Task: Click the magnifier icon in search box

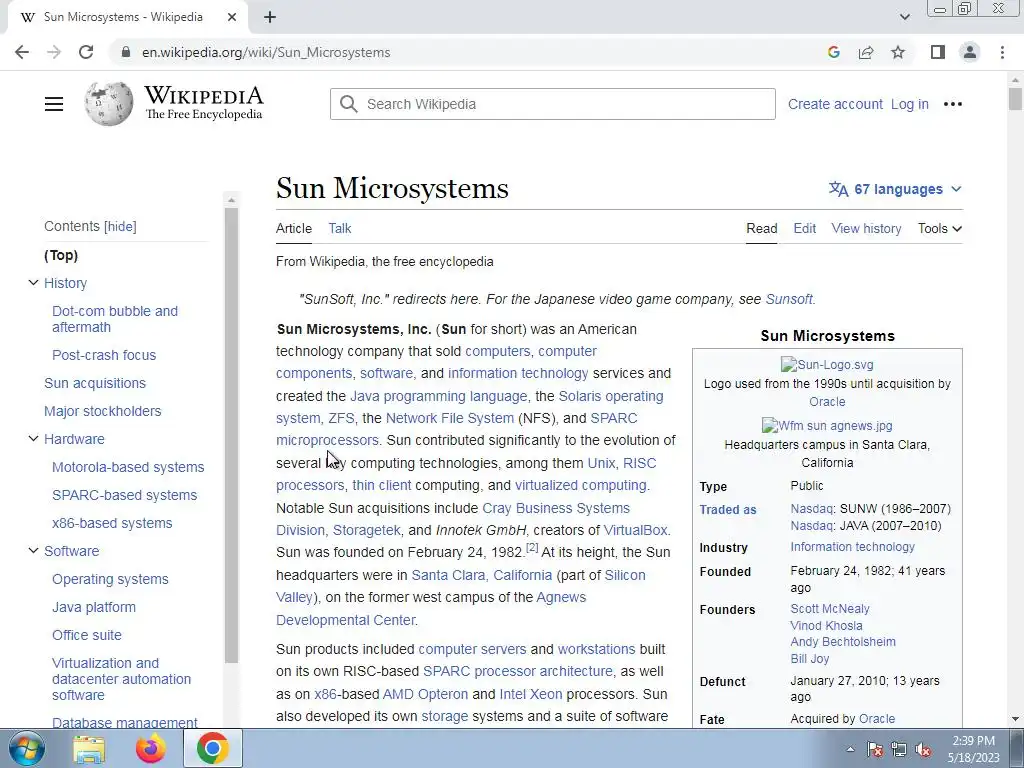Action: pos(349,104)
